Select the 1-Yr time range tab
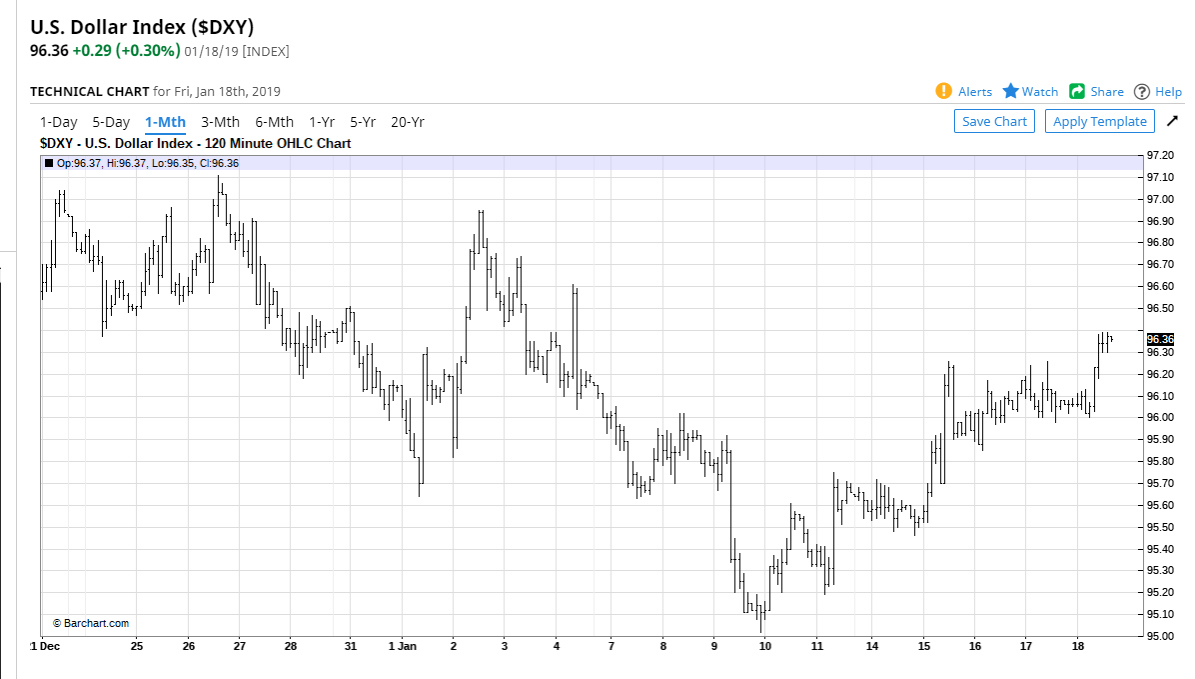The image size is (1195, 679). point(322,122)
